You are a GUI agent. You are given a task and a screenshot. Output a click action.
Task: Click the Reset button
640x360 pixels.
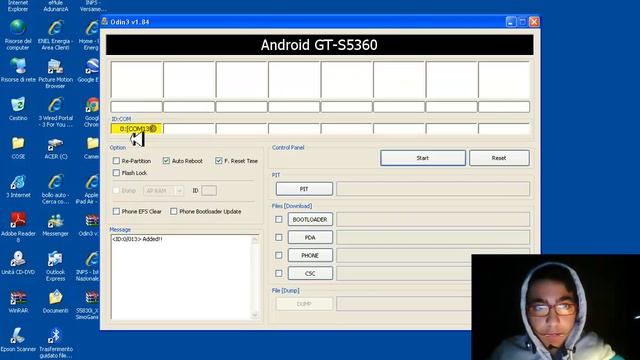(x=499, y=158)
